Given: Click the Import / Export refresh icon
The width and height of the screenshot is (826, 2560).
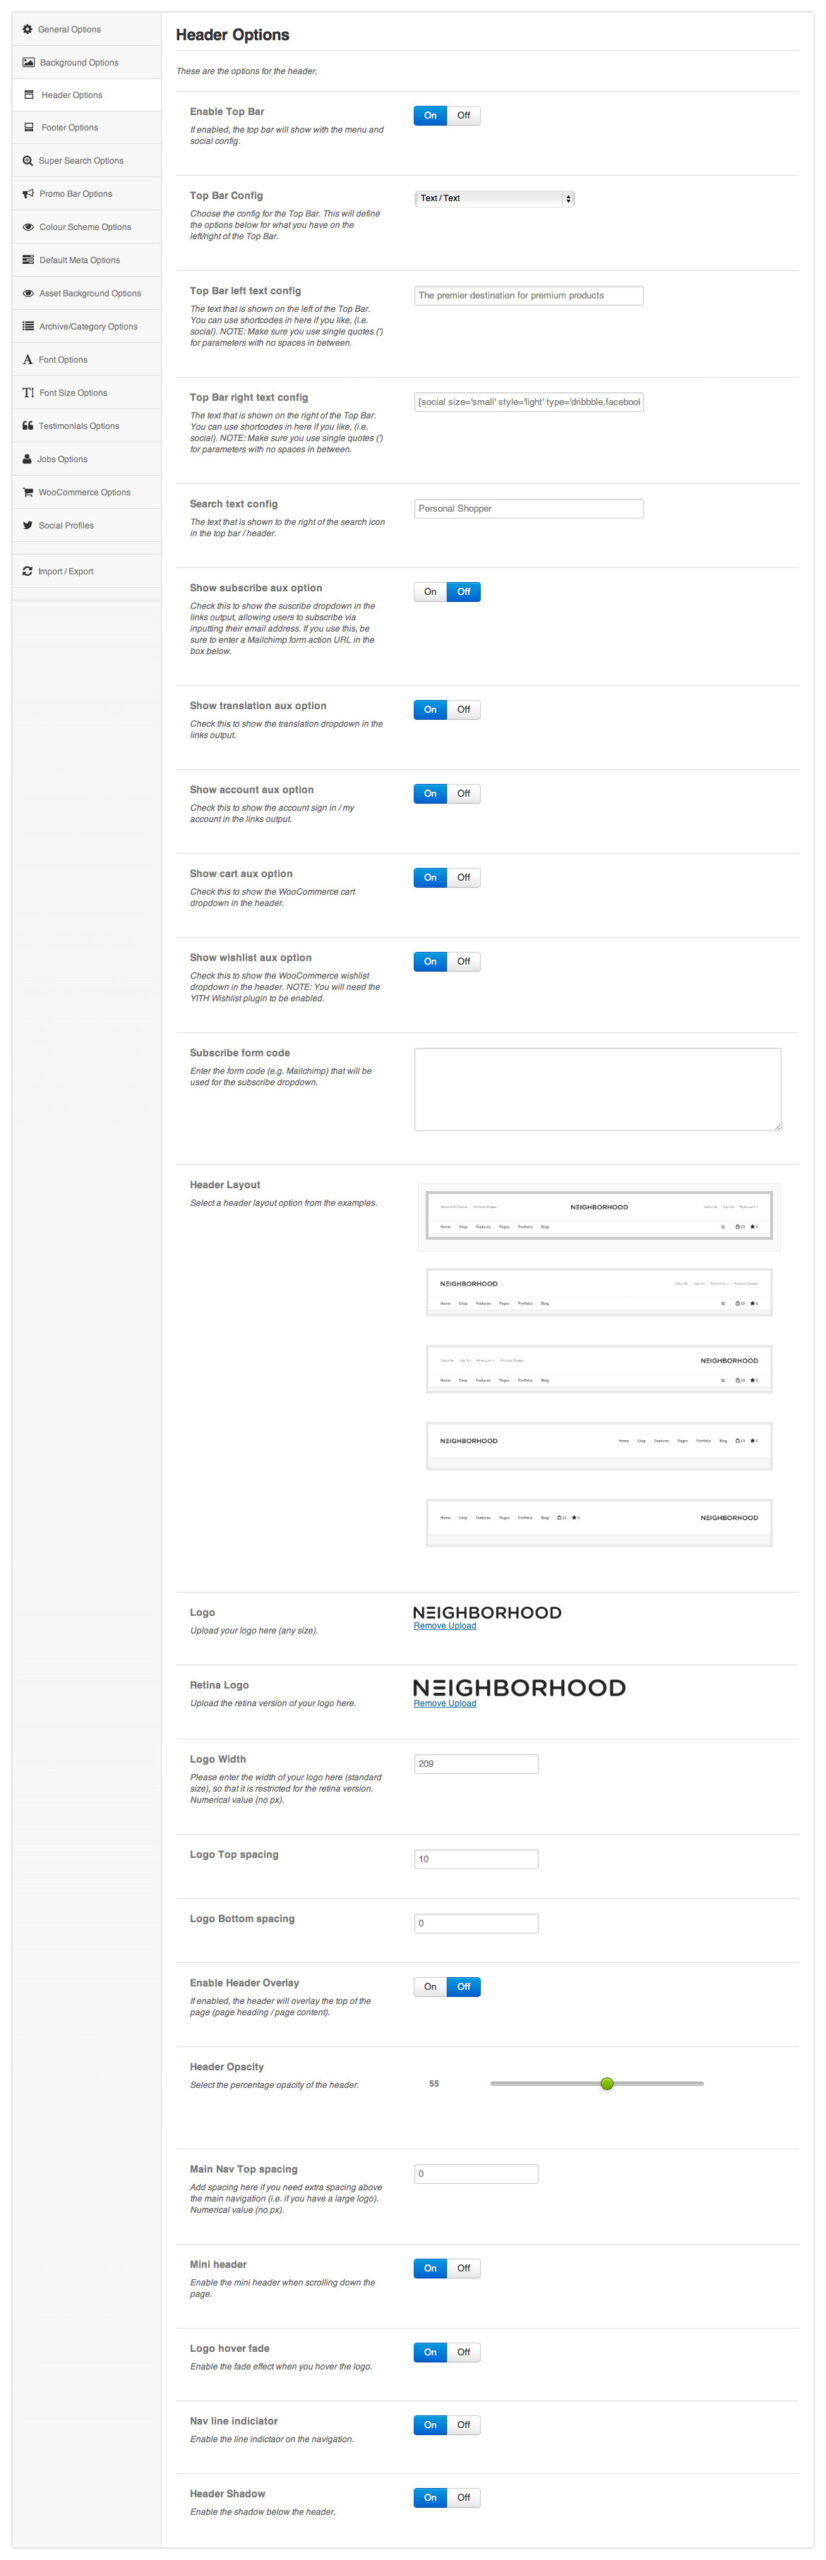Looking at the screenshot, I should coord(28,571).
